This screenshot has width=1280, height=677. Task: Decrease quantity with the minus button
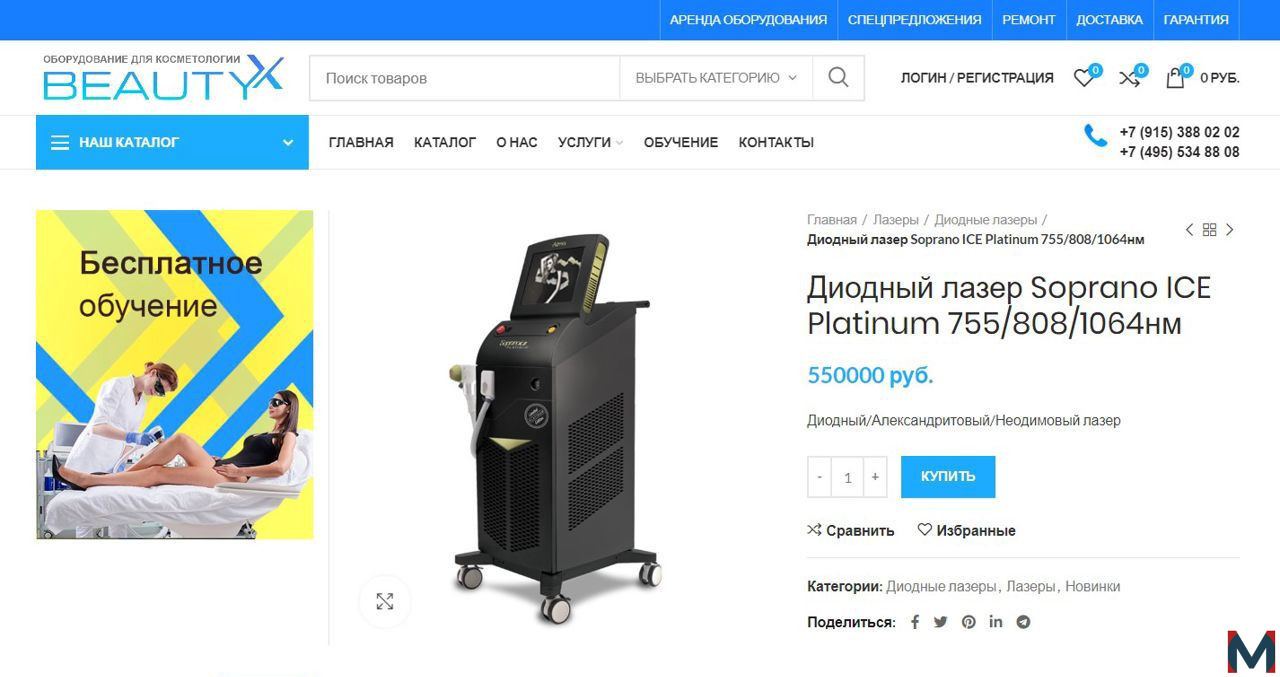tap(820, 477)
